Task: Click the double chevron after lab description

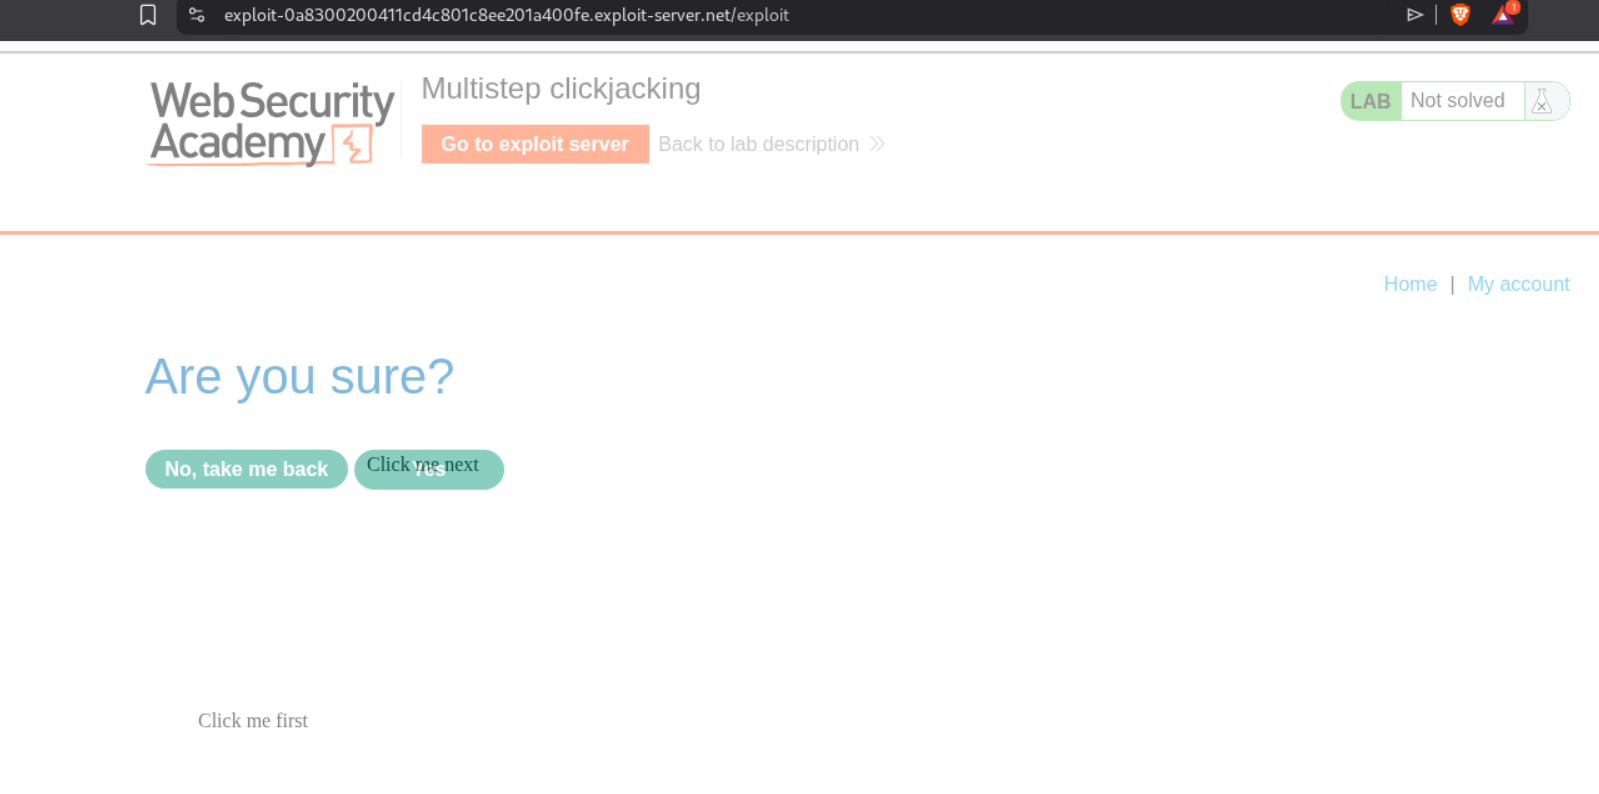Action: (877, 144)
